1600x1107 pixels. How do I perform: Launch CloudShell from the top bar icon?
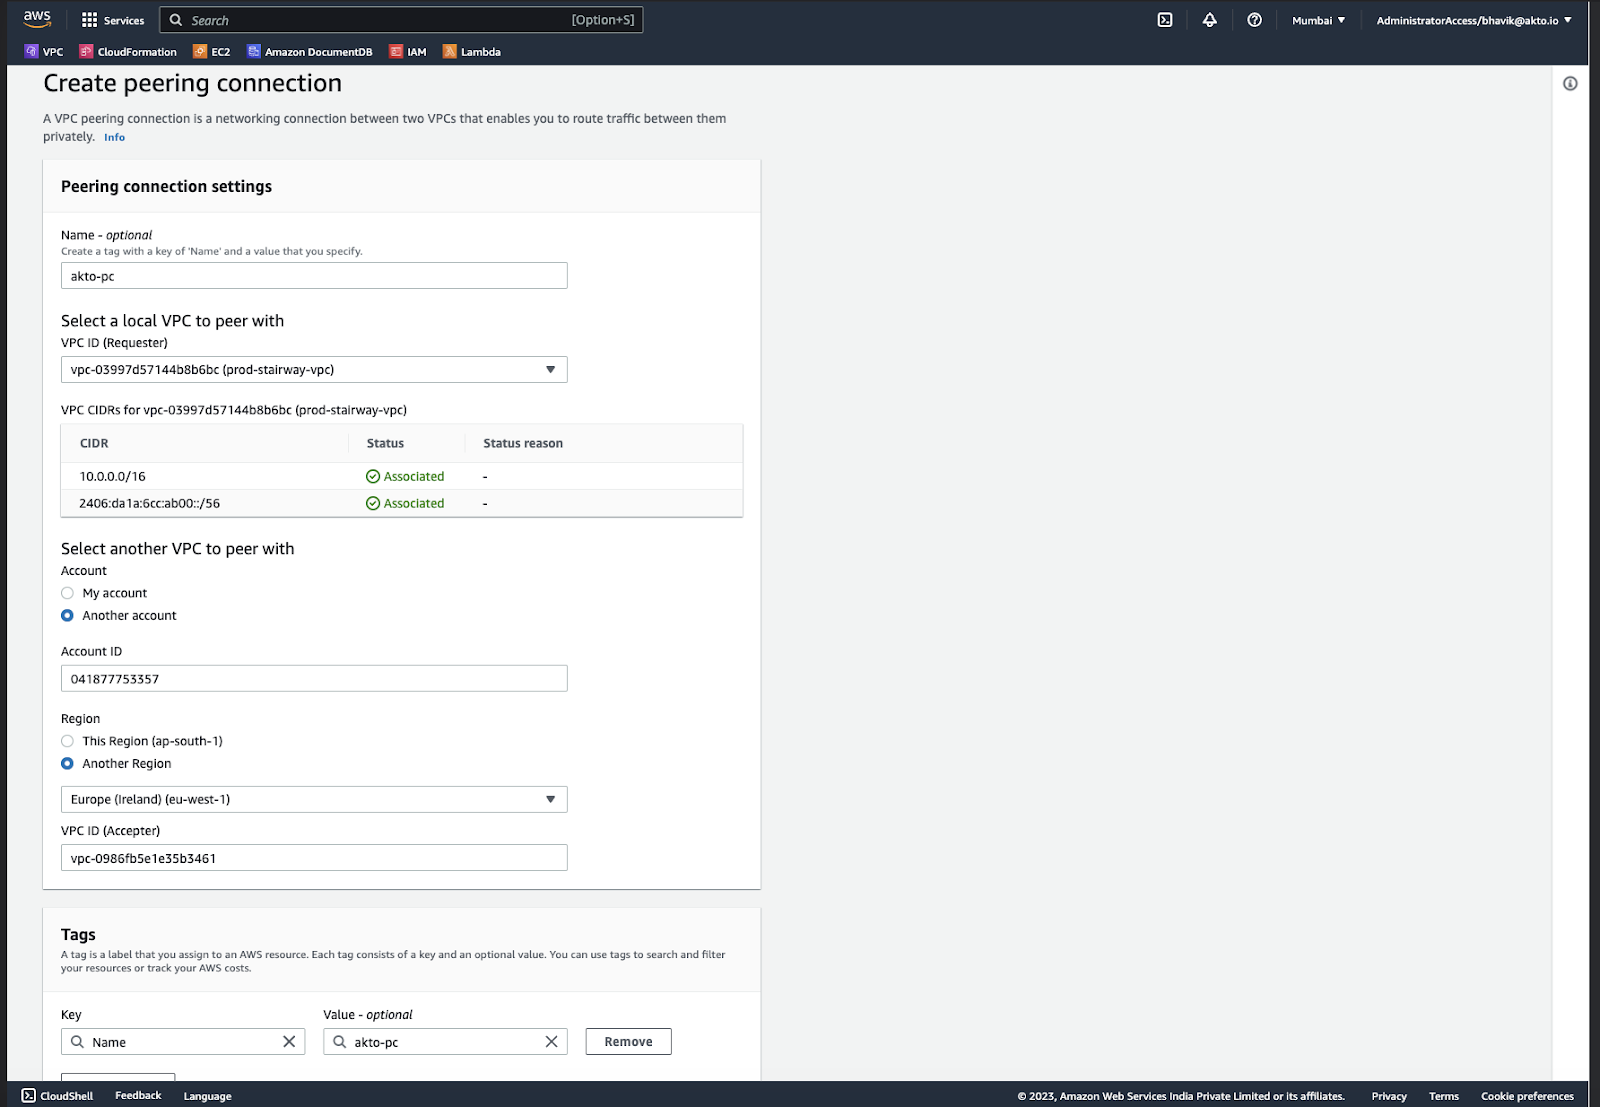(x=1165, y=20)
